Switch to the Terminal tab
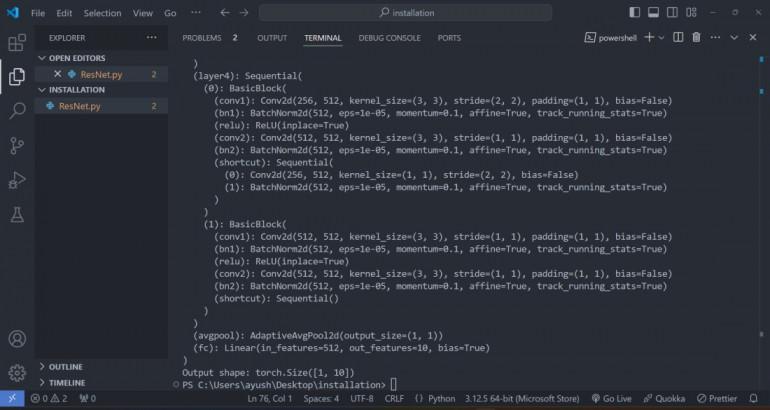770x410 pixels. click(x=323, y=38)
